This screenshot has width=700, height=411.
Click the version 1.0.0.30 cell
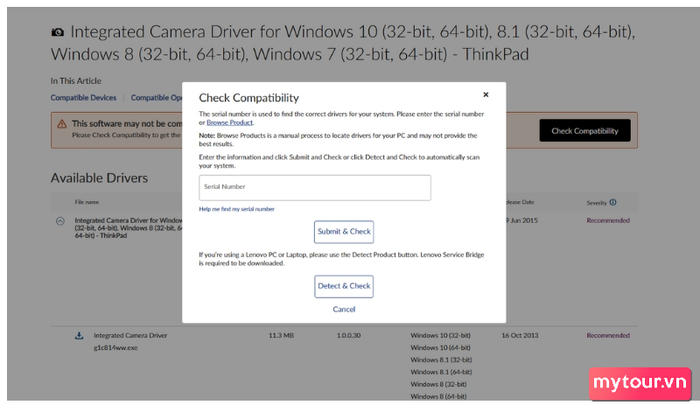[349, 335]
